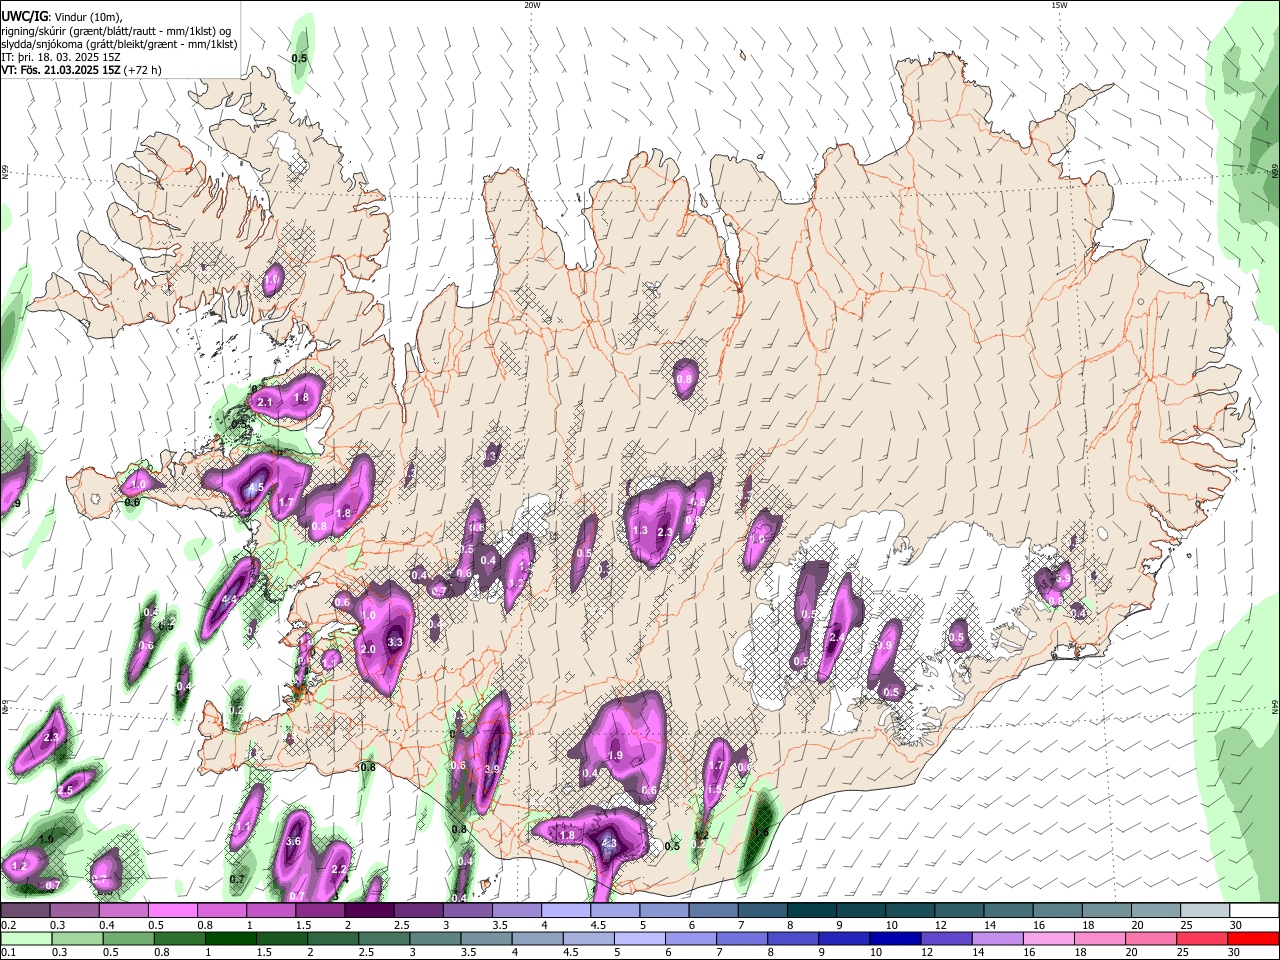
Task: Click the rigning/skúrir description line in header
Action: (115, 31)
